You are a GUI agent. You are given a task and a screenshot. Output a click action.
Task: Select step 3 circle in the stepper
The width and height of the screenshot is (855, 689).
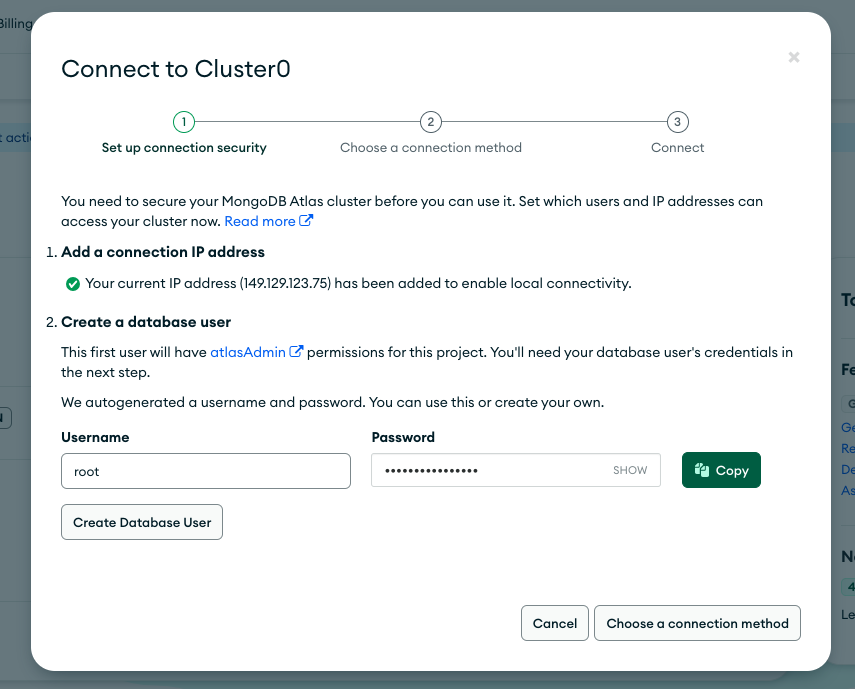pos(677,122)
